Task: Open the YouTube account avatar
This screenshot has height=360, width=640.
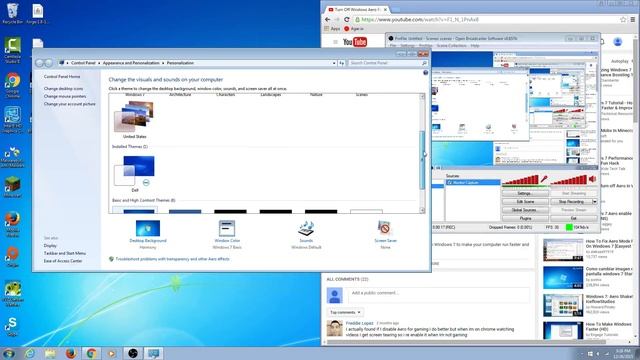Action: (618, 41)
